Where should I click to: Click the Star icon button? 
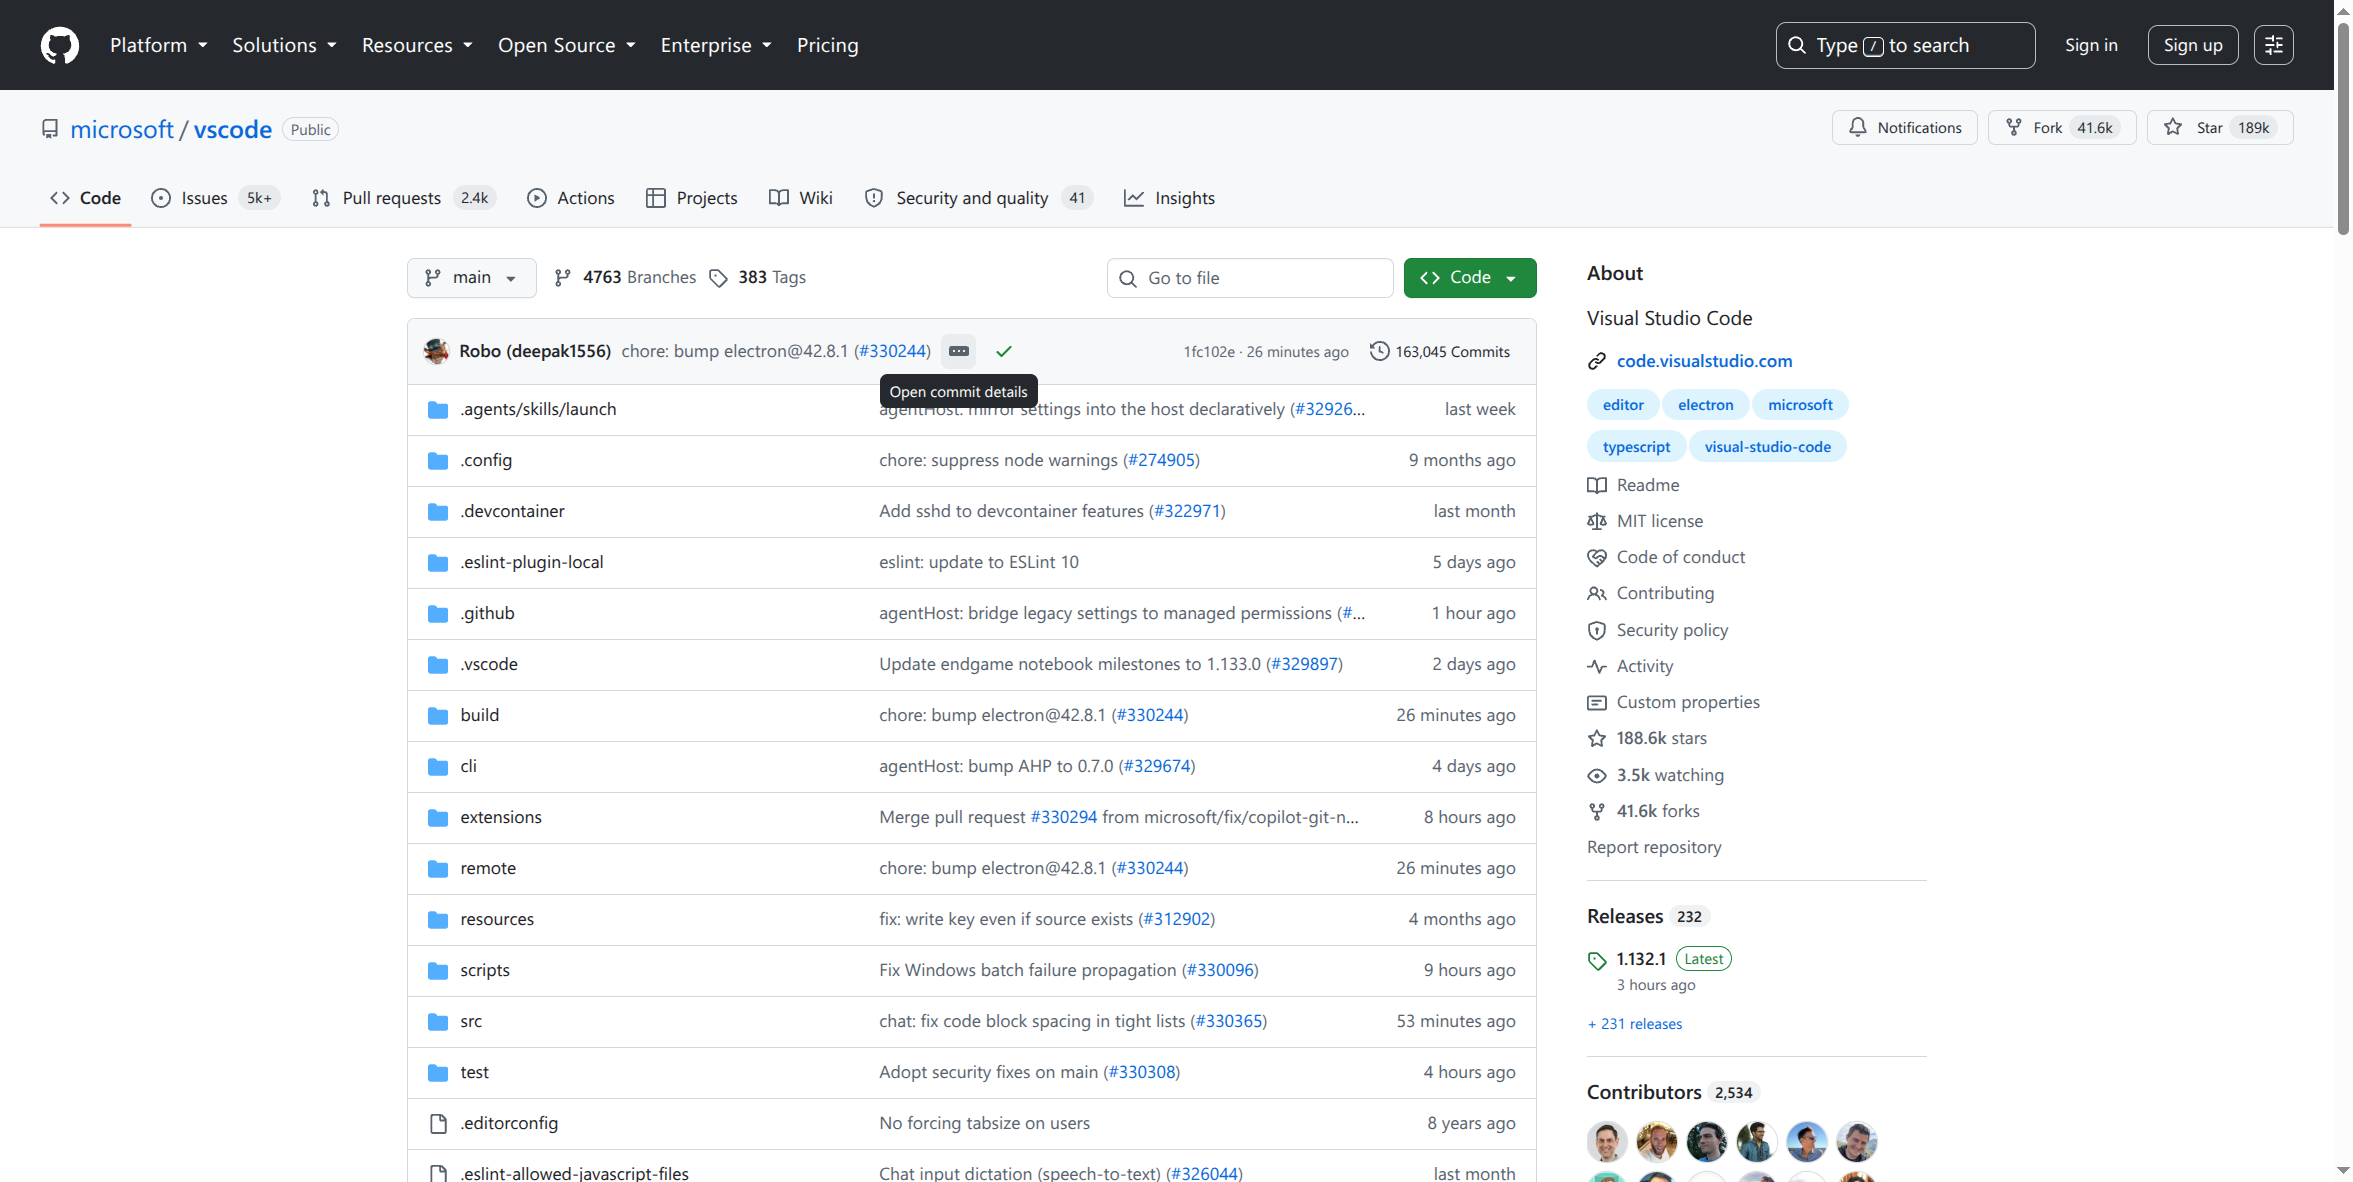click(x=2172, y=128)
